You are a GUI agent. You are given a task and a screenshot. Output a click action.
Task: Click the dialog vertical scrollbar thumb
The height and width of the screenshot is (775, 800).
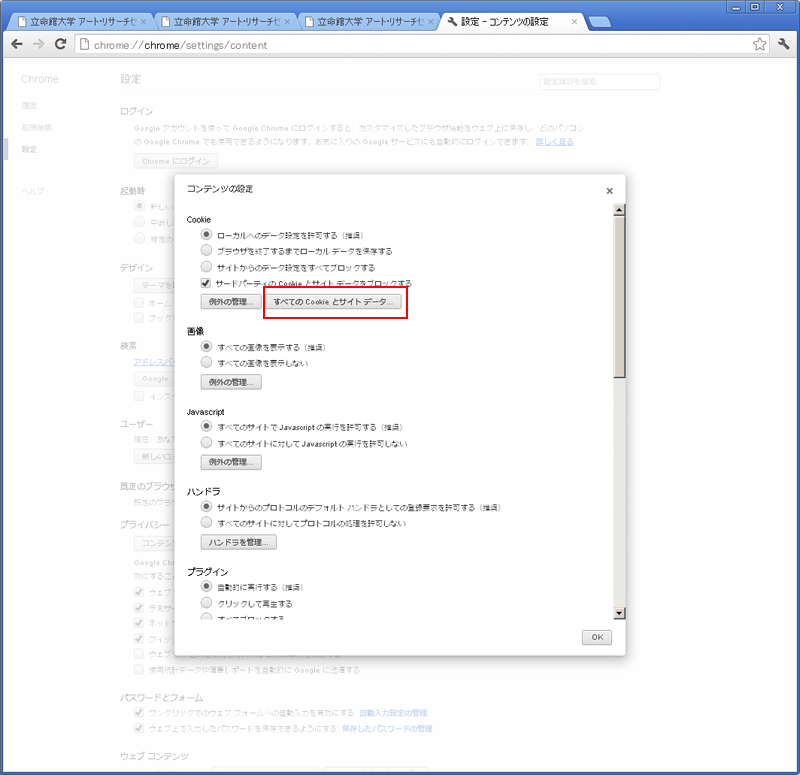[619, 297]
